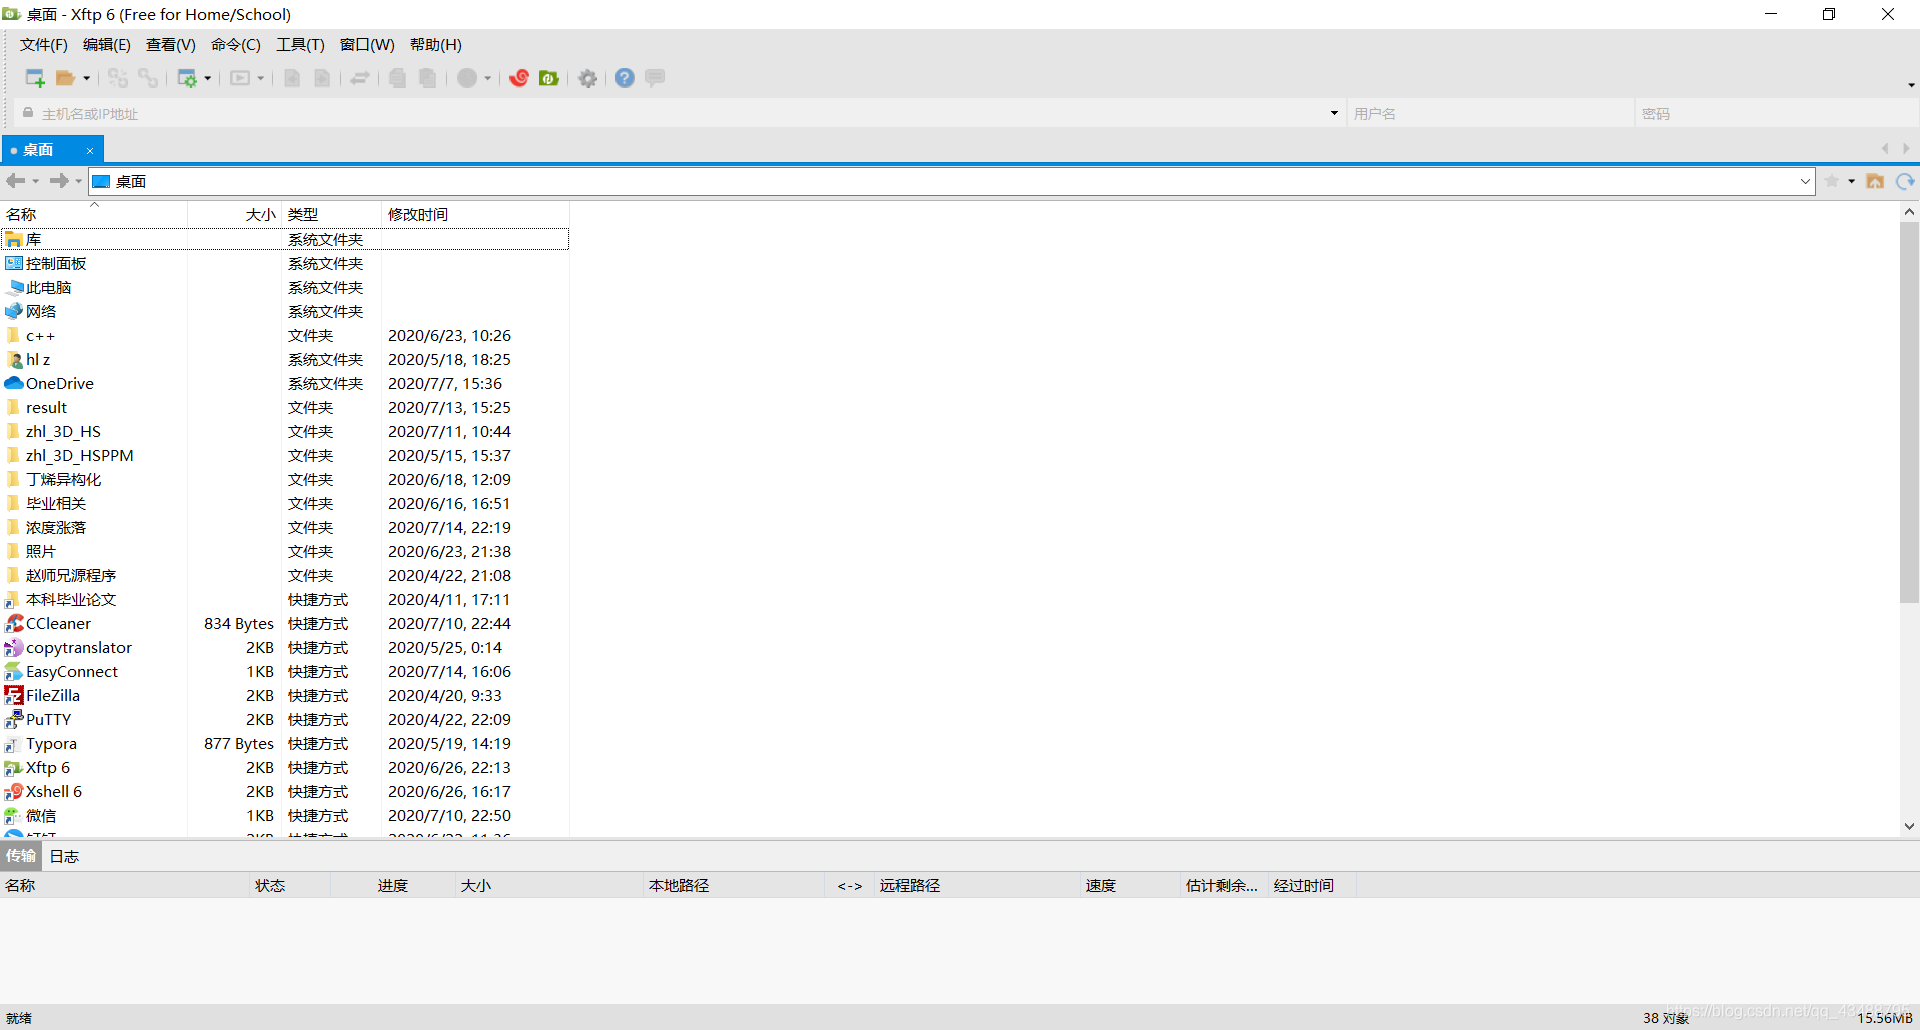Image resolution: width=1920 pixels, height=1030 pixels.
Task: Select the OneDrive folder row
Action: pos(285,384)
